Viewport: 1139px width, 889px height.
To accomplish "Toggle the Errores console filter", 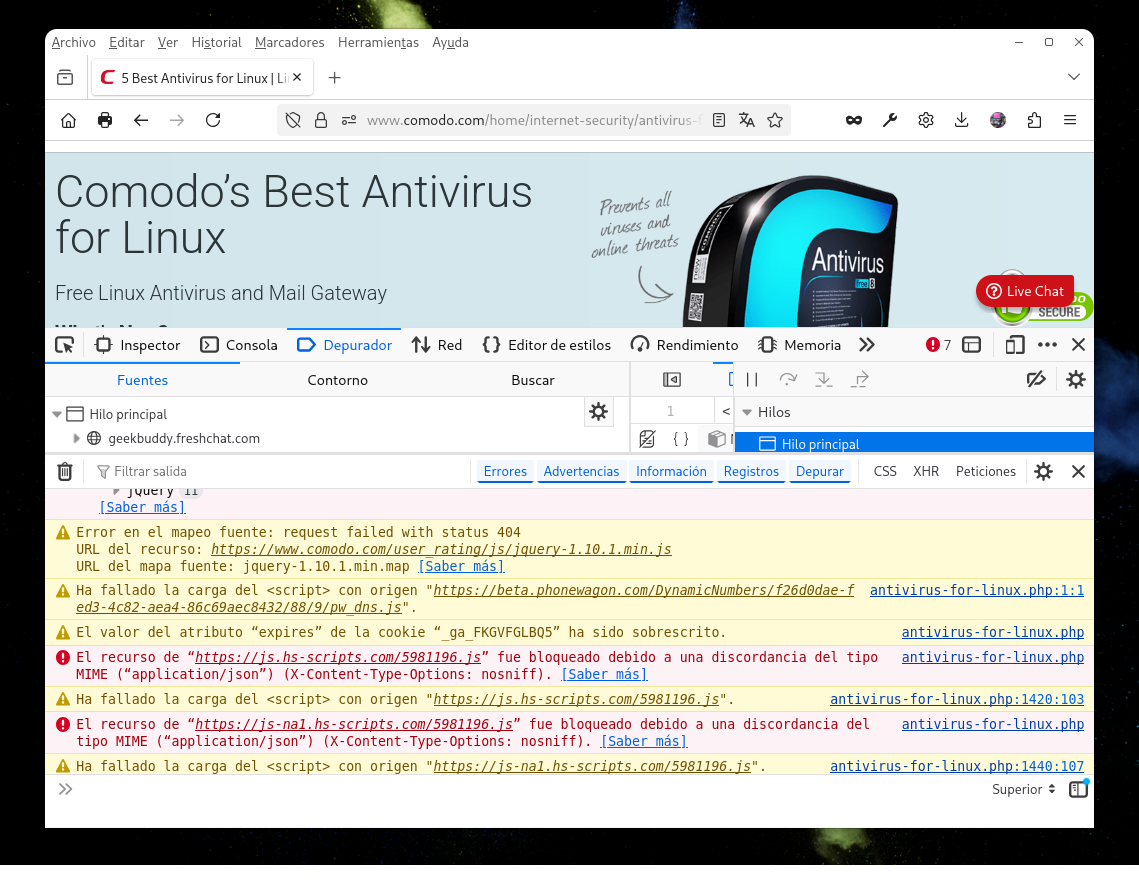I will pyautogui.click(x=505, y=471).
